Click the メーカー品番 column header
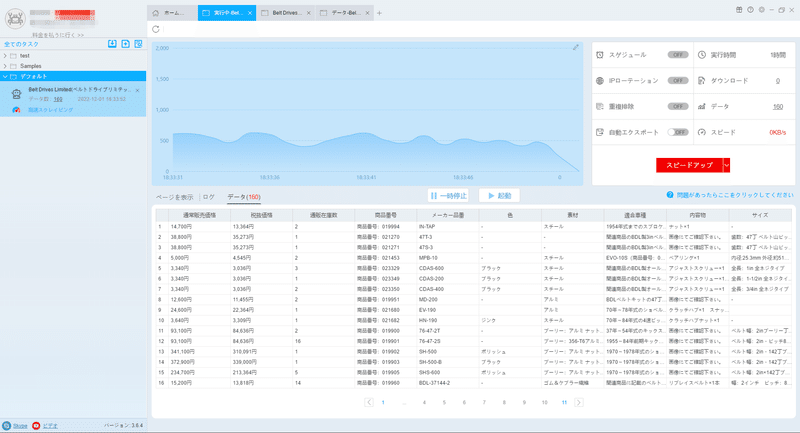Screen dimensions: 800x433 click(x=448, y=215)
